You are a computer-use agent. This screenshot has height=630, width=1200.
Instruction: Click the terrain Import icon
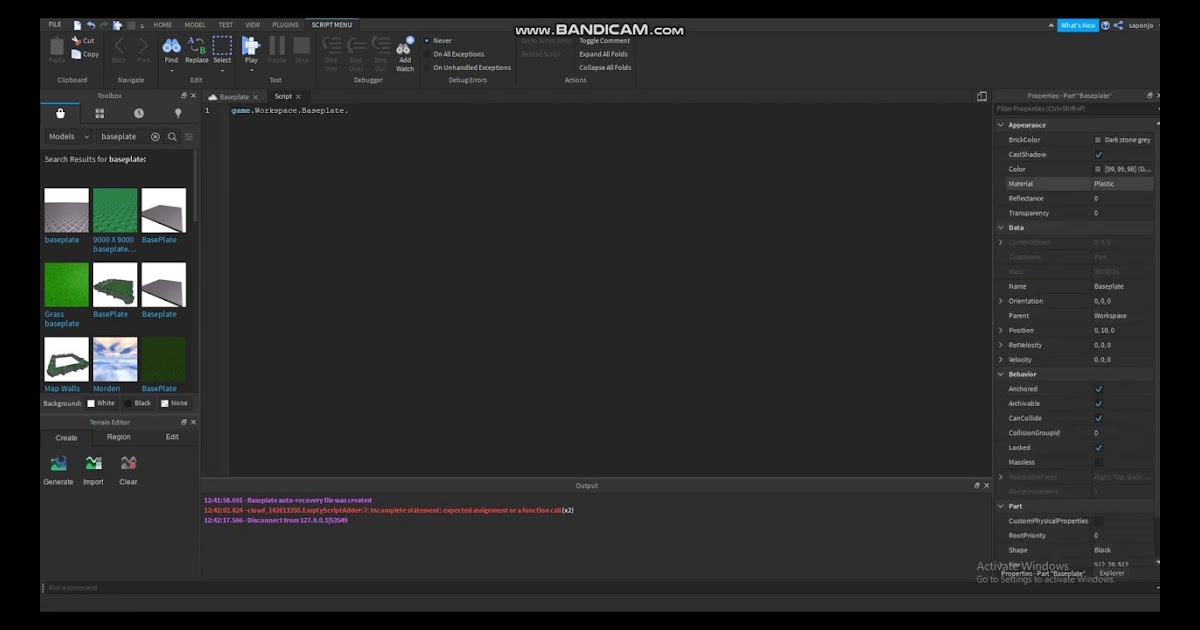(x=93, y=463)
